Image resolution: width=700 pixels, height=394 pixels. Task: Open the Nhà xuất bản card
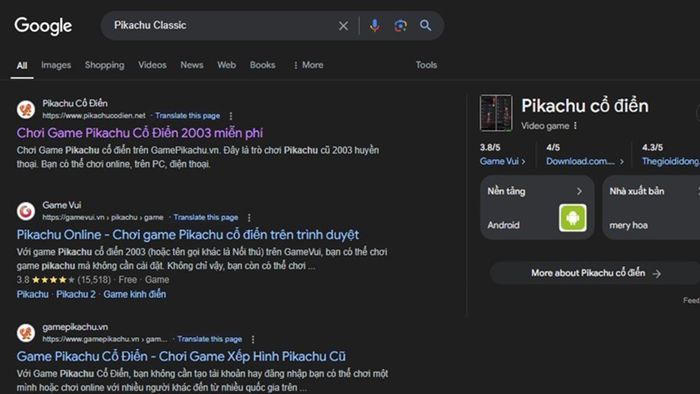pyautogui.click(x=651, y=207)
